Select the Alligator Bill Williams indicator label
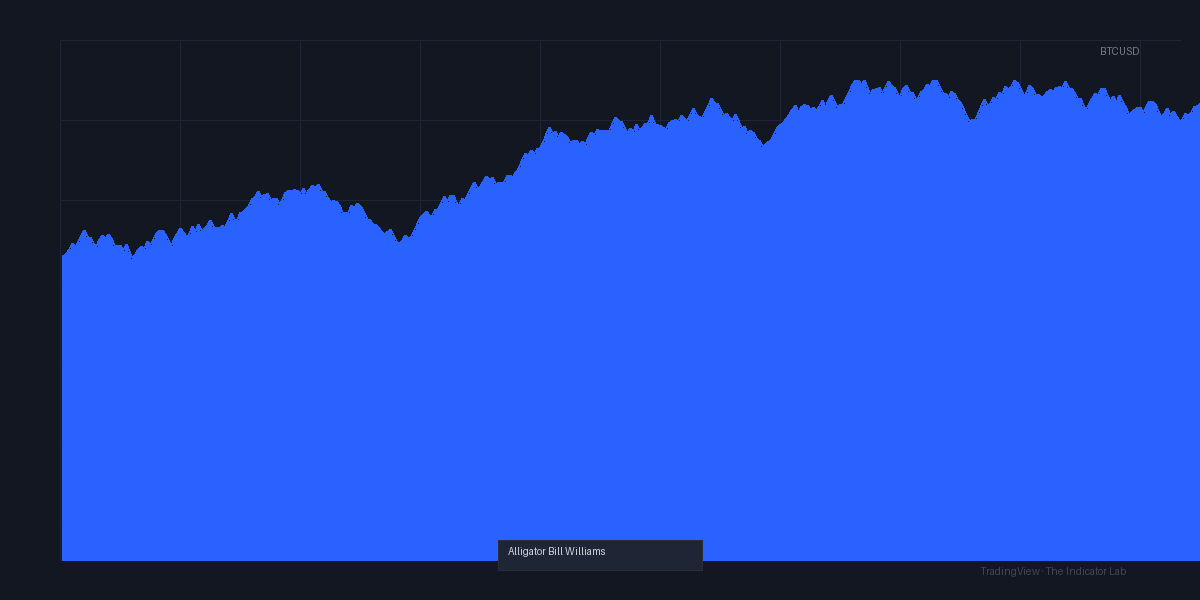This screenshot has width=1200, height=600. (556, 552)
